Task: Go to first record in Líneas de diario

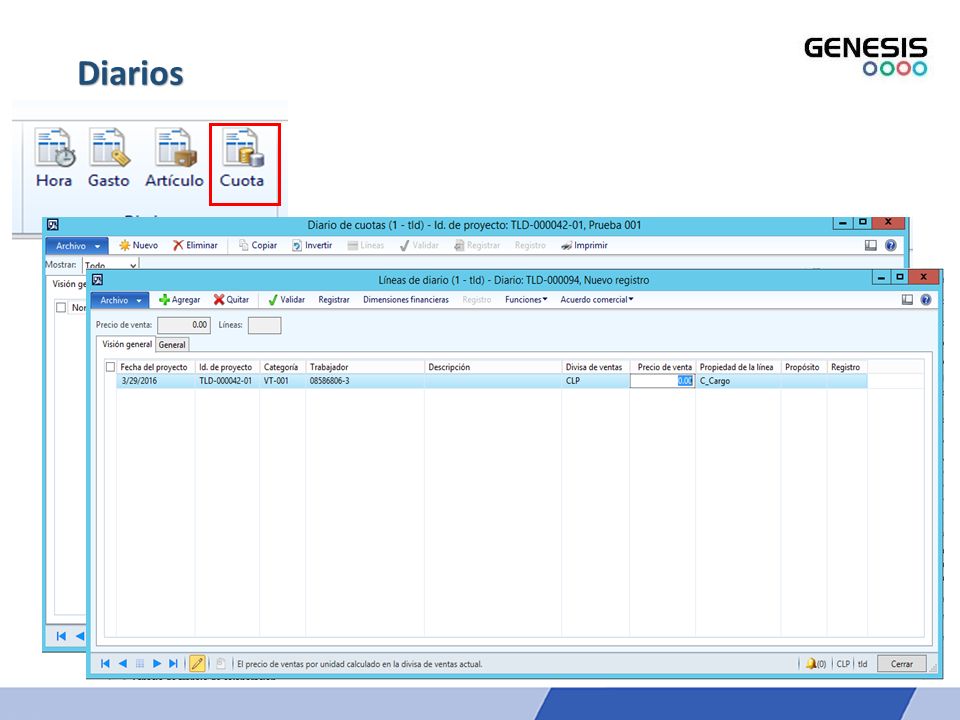Action: tap(105, 664)
